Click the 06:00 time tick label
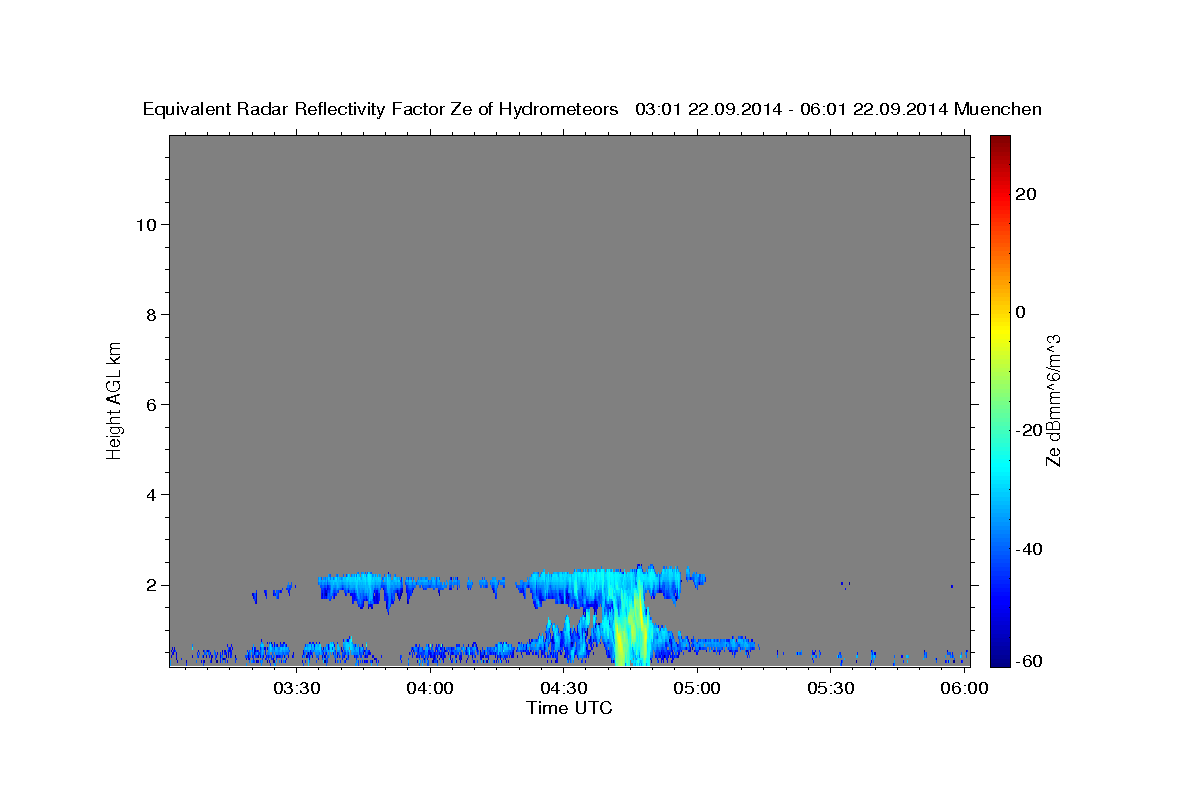Viewport: 1200px width, 800px height. coord(964,688)
